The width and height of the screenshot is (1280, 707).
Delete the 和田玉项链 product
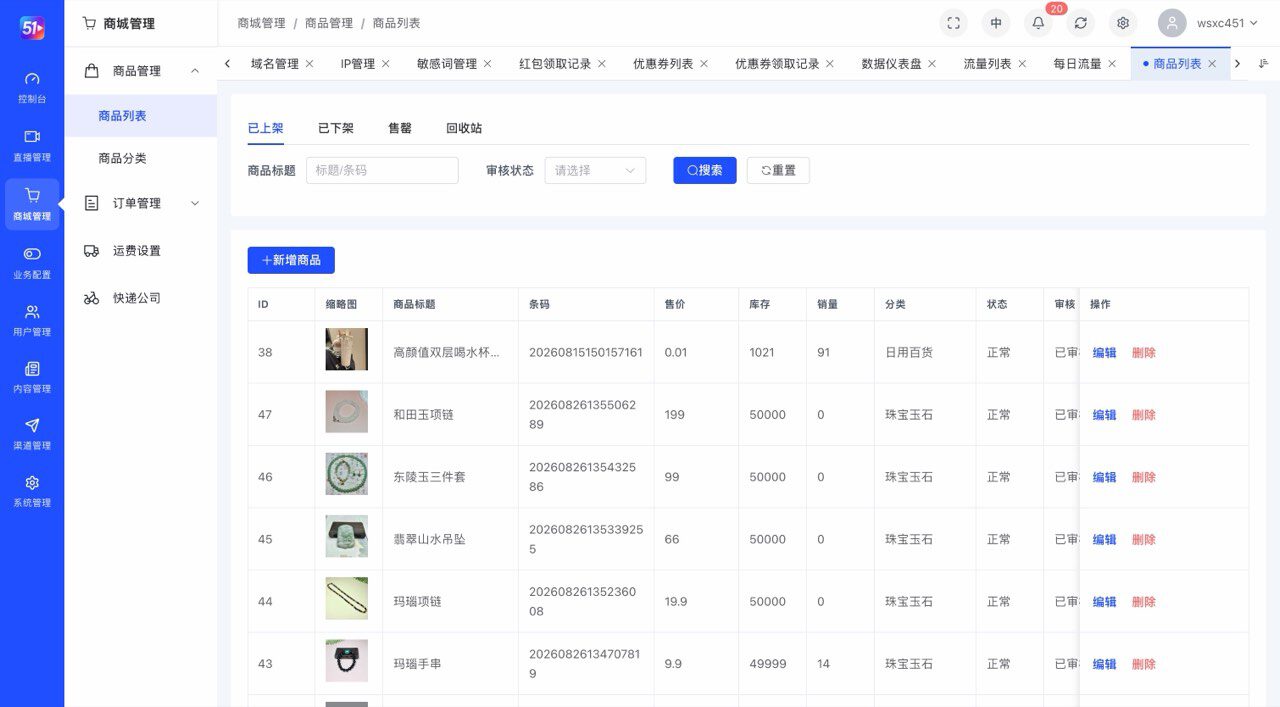[1144, 415]
